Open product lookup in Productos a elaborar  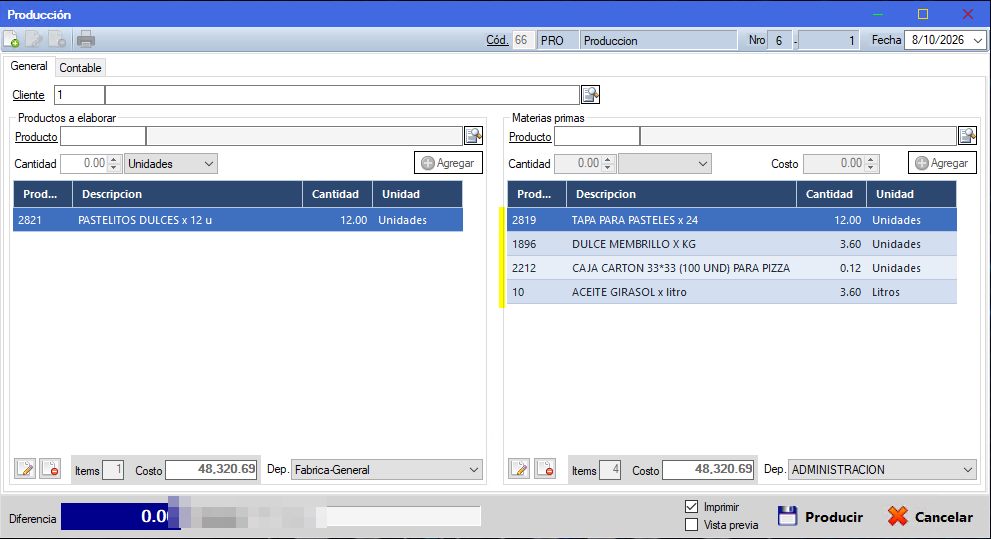click(473, 135)
